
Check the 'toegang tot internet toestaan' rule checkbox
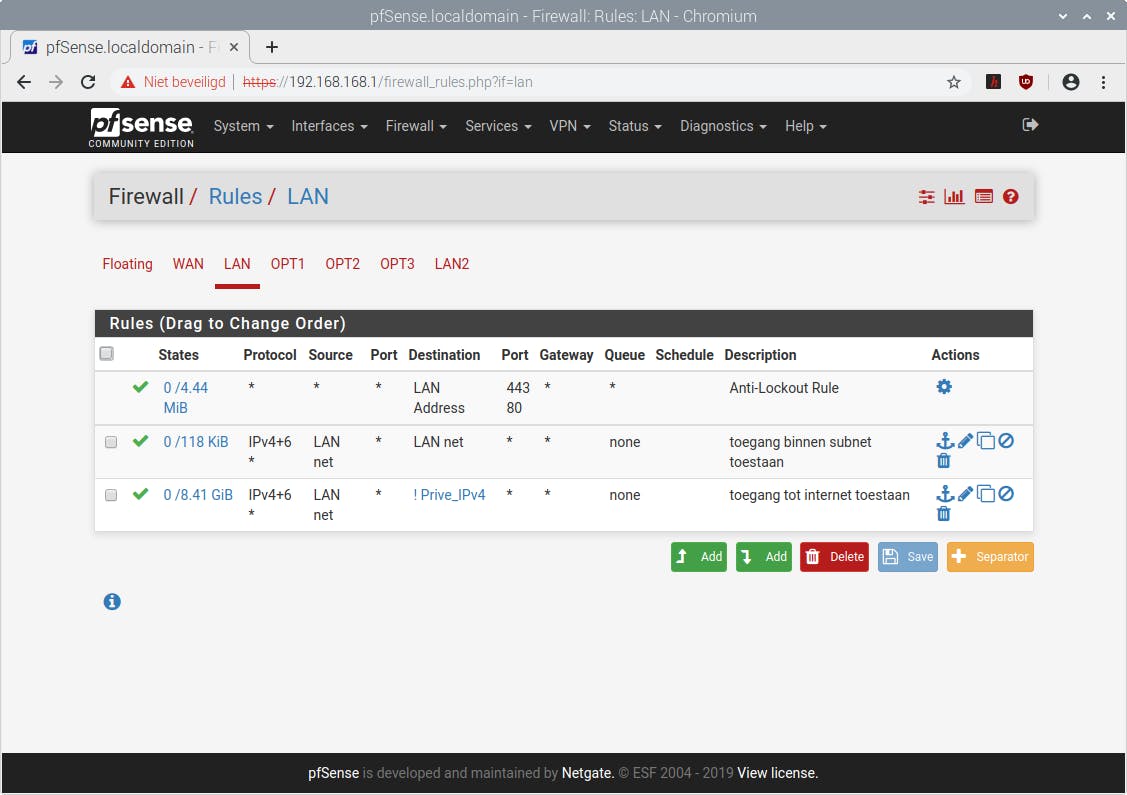(111, 495)
